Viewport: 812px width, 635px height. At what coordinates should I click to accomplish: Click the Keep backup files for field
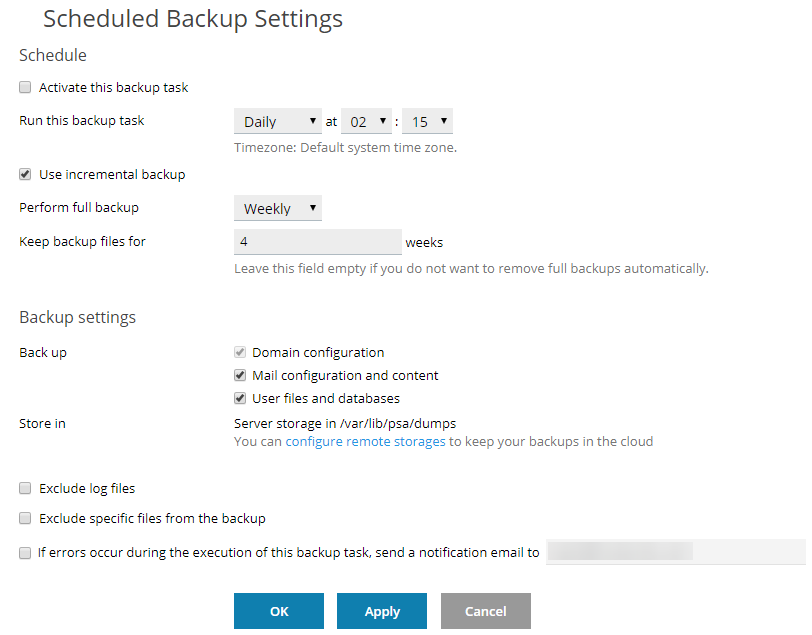point(317,242)
